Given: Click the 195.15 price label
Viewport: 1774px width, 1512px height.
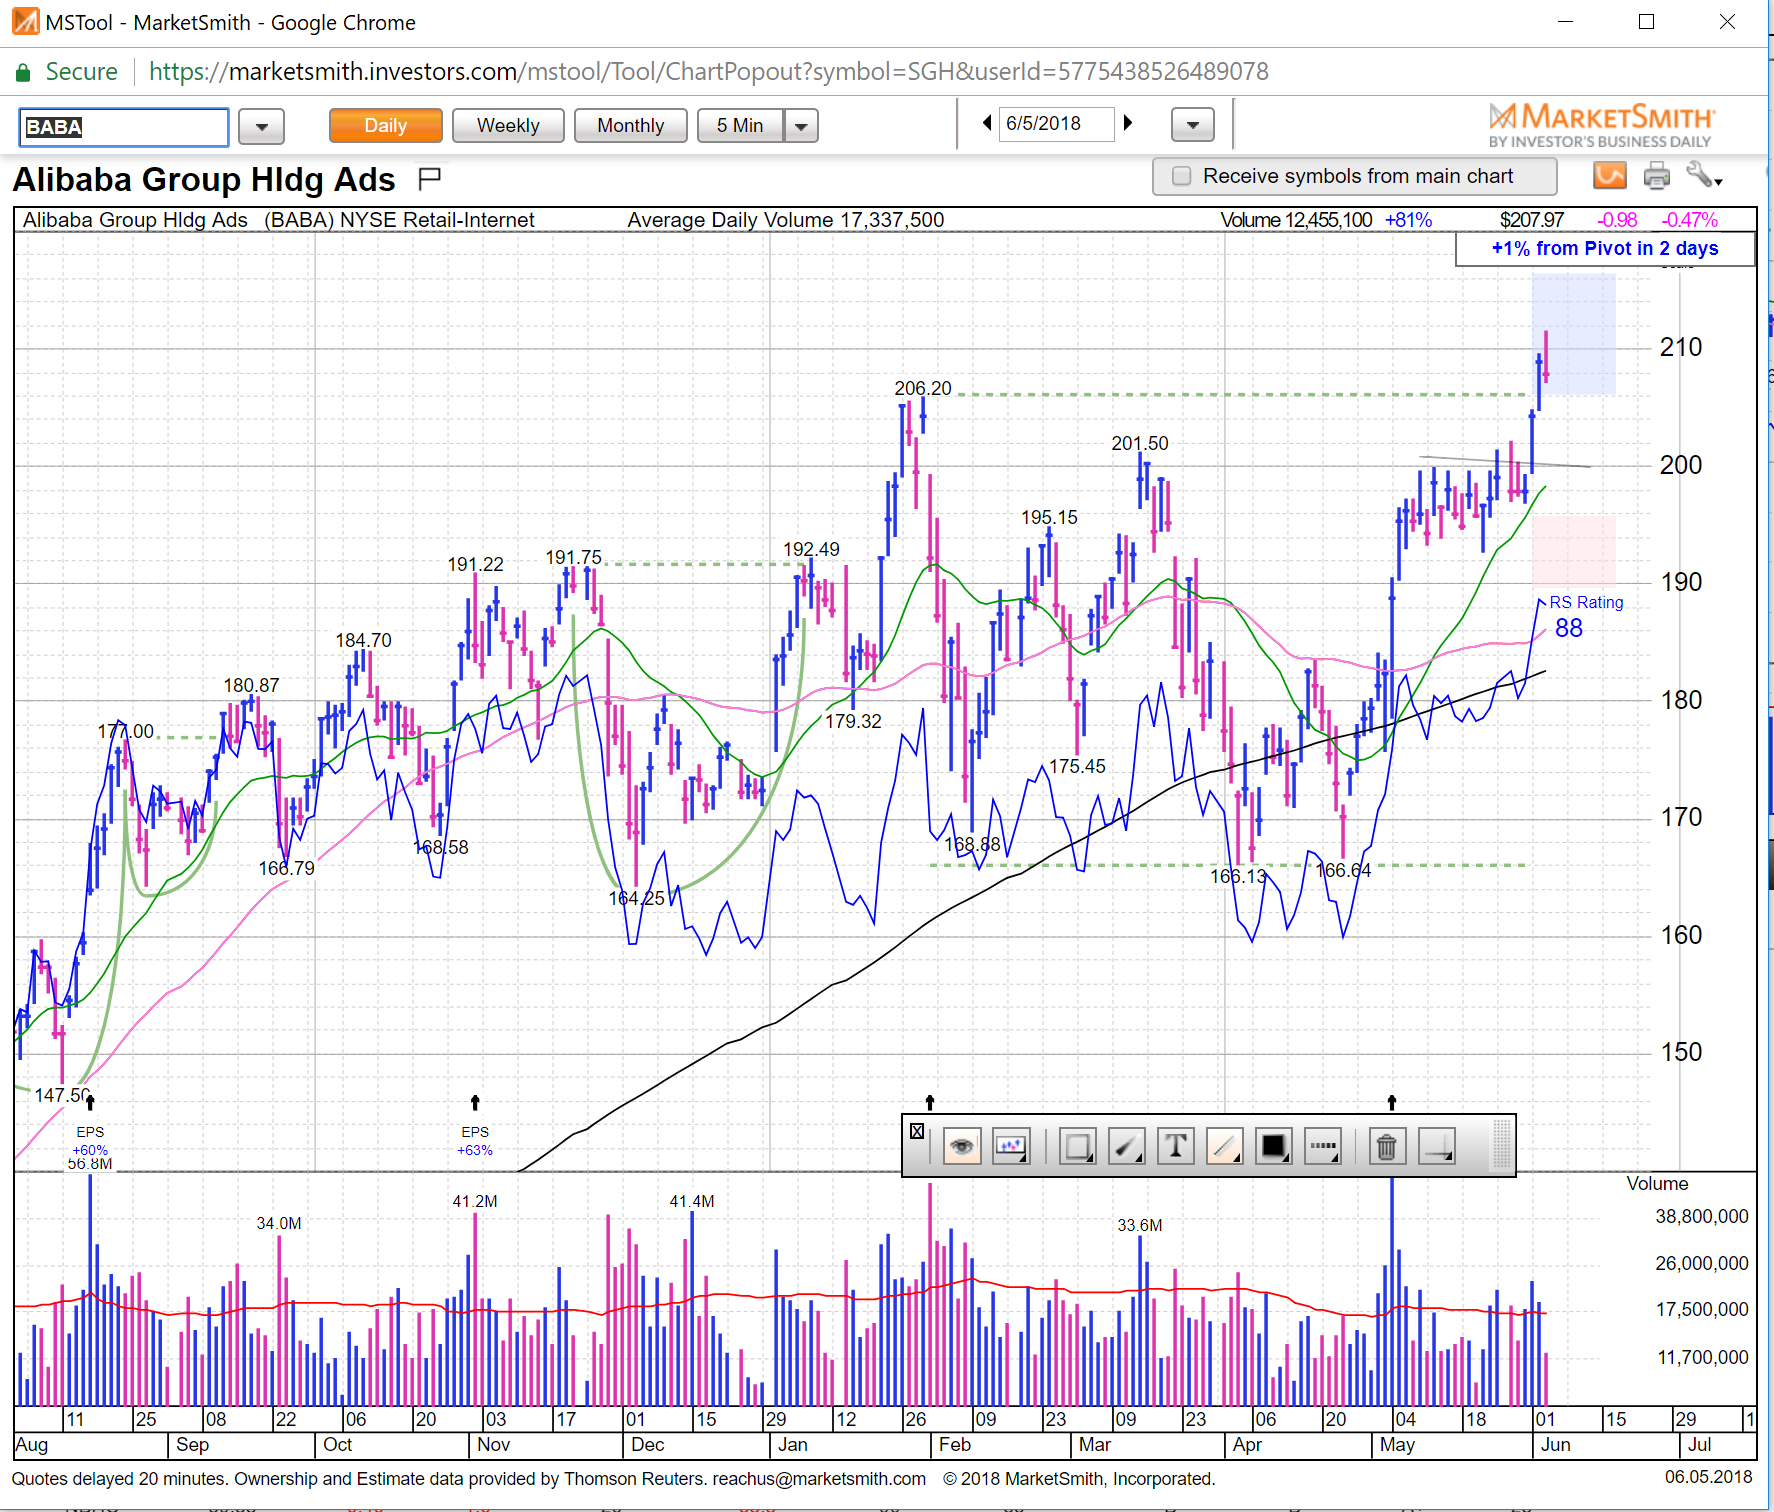Looking at the screenshot, I should (x=1049, y=517).
